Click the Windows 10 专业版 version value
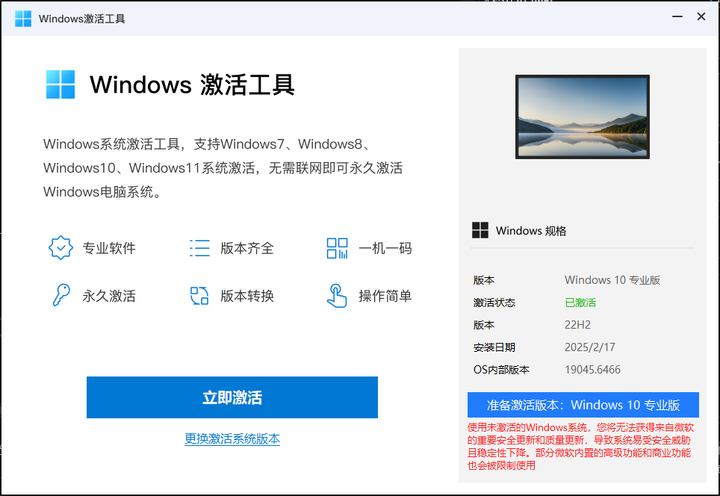The image size is (720, 496). point(612,280)
